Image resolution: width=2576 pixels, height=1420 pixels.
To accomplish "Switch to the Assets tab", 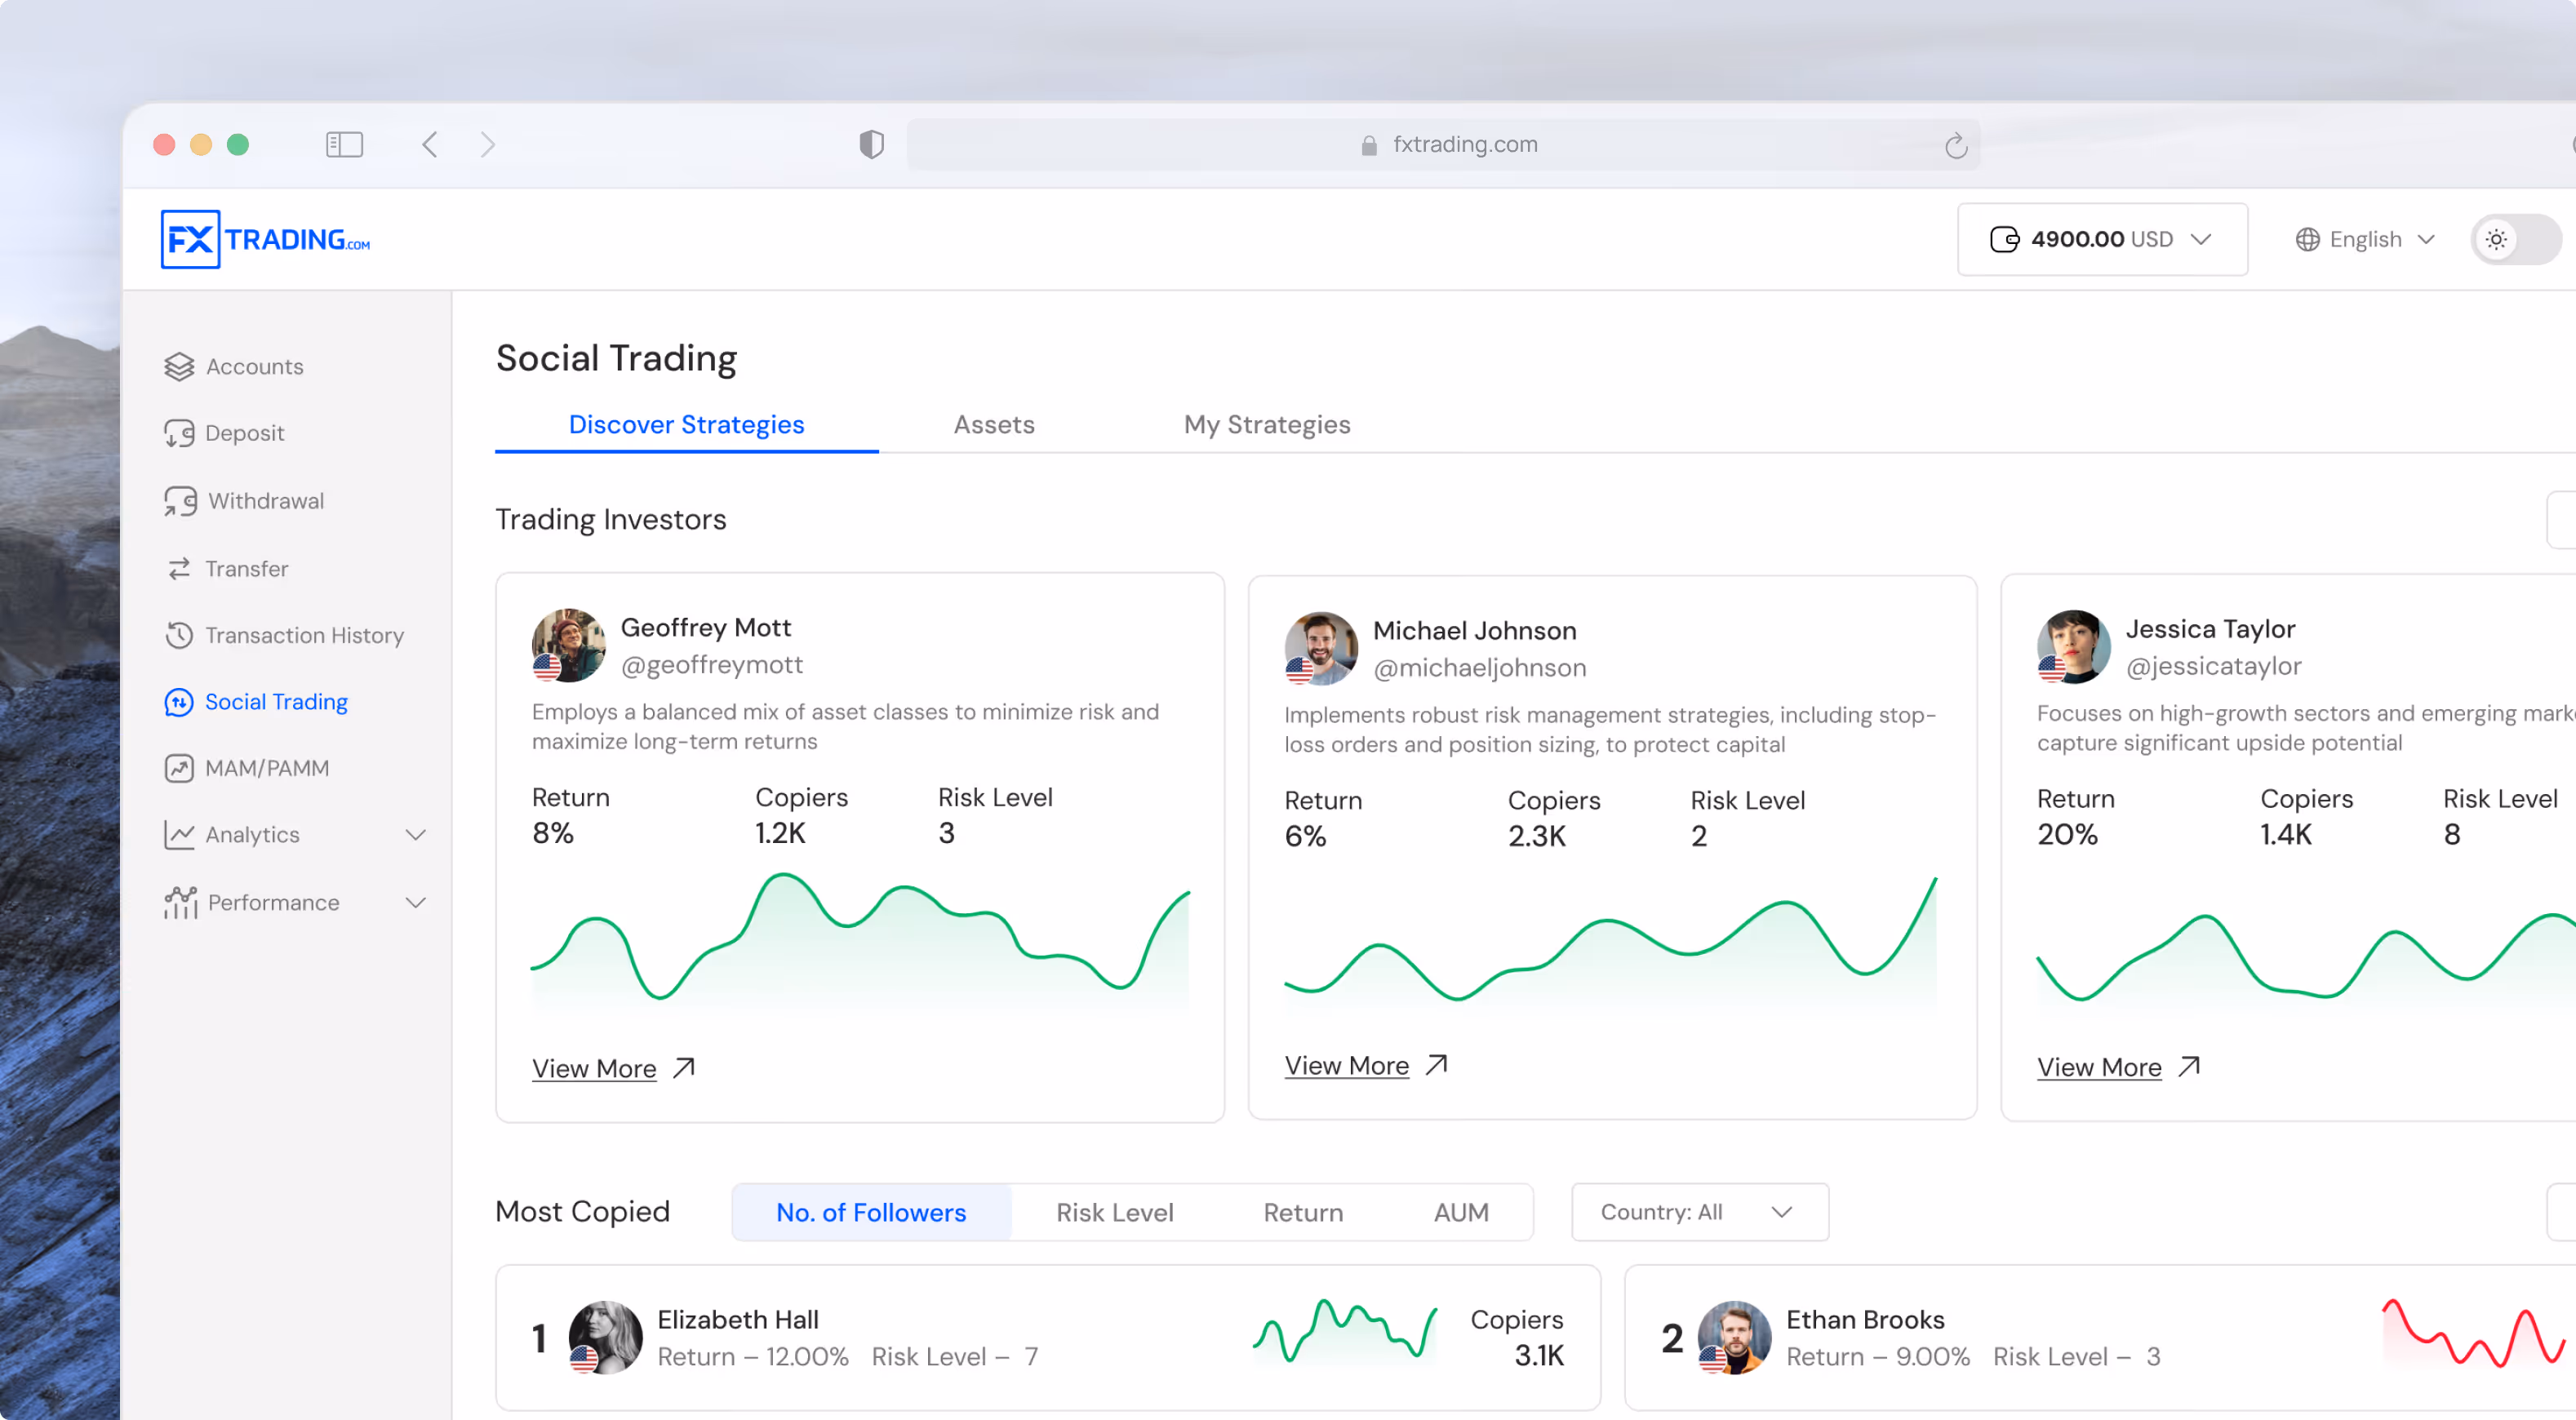I will (994, 425).
